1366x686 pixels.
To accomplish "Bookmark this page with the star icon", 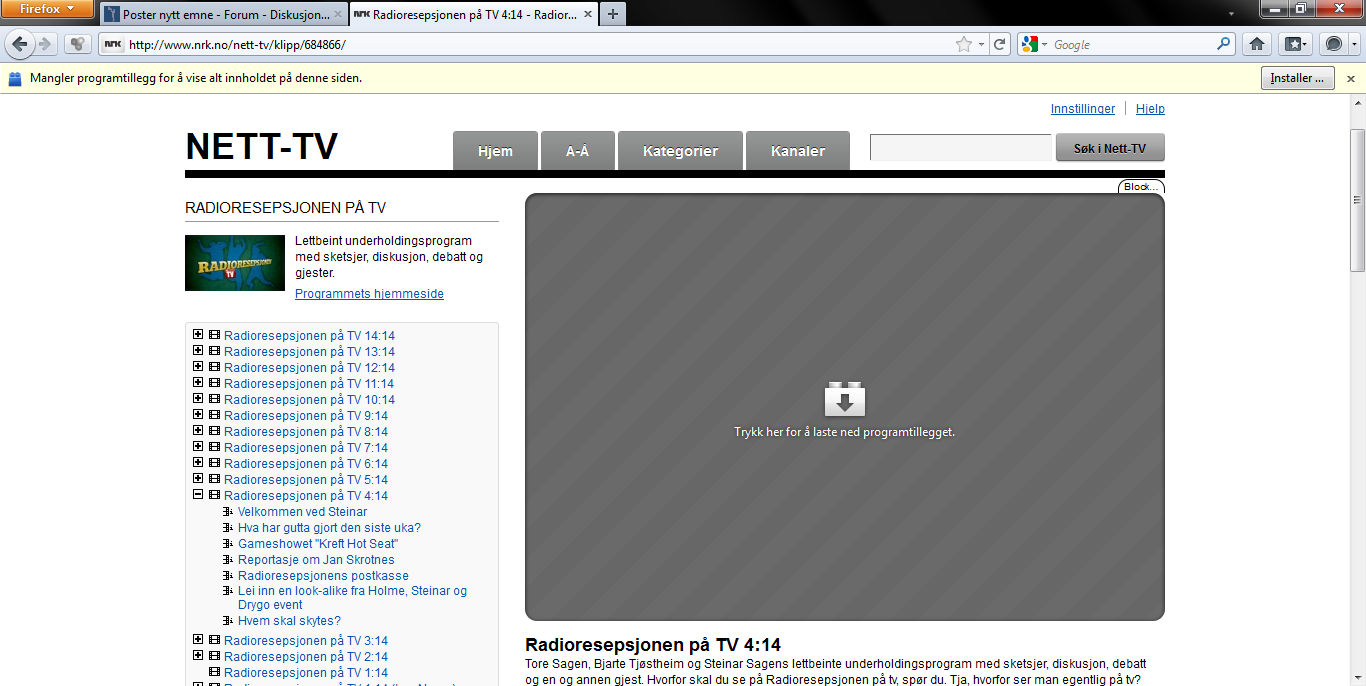I will tap(964, 44).
